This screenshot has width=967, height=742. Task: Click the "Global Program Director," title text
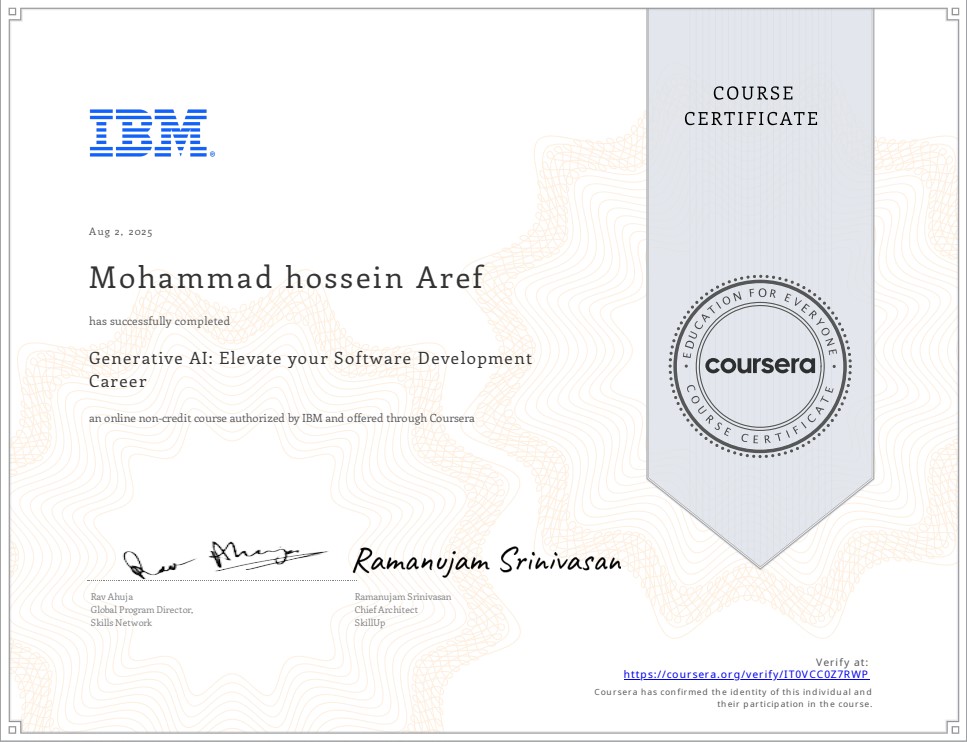coord(141,610)
